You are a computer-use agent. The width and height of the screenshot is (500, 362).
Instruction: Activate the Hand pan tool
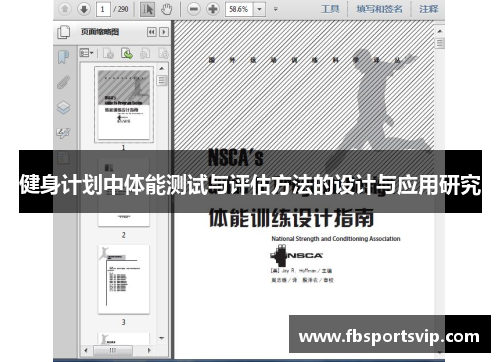166,9
